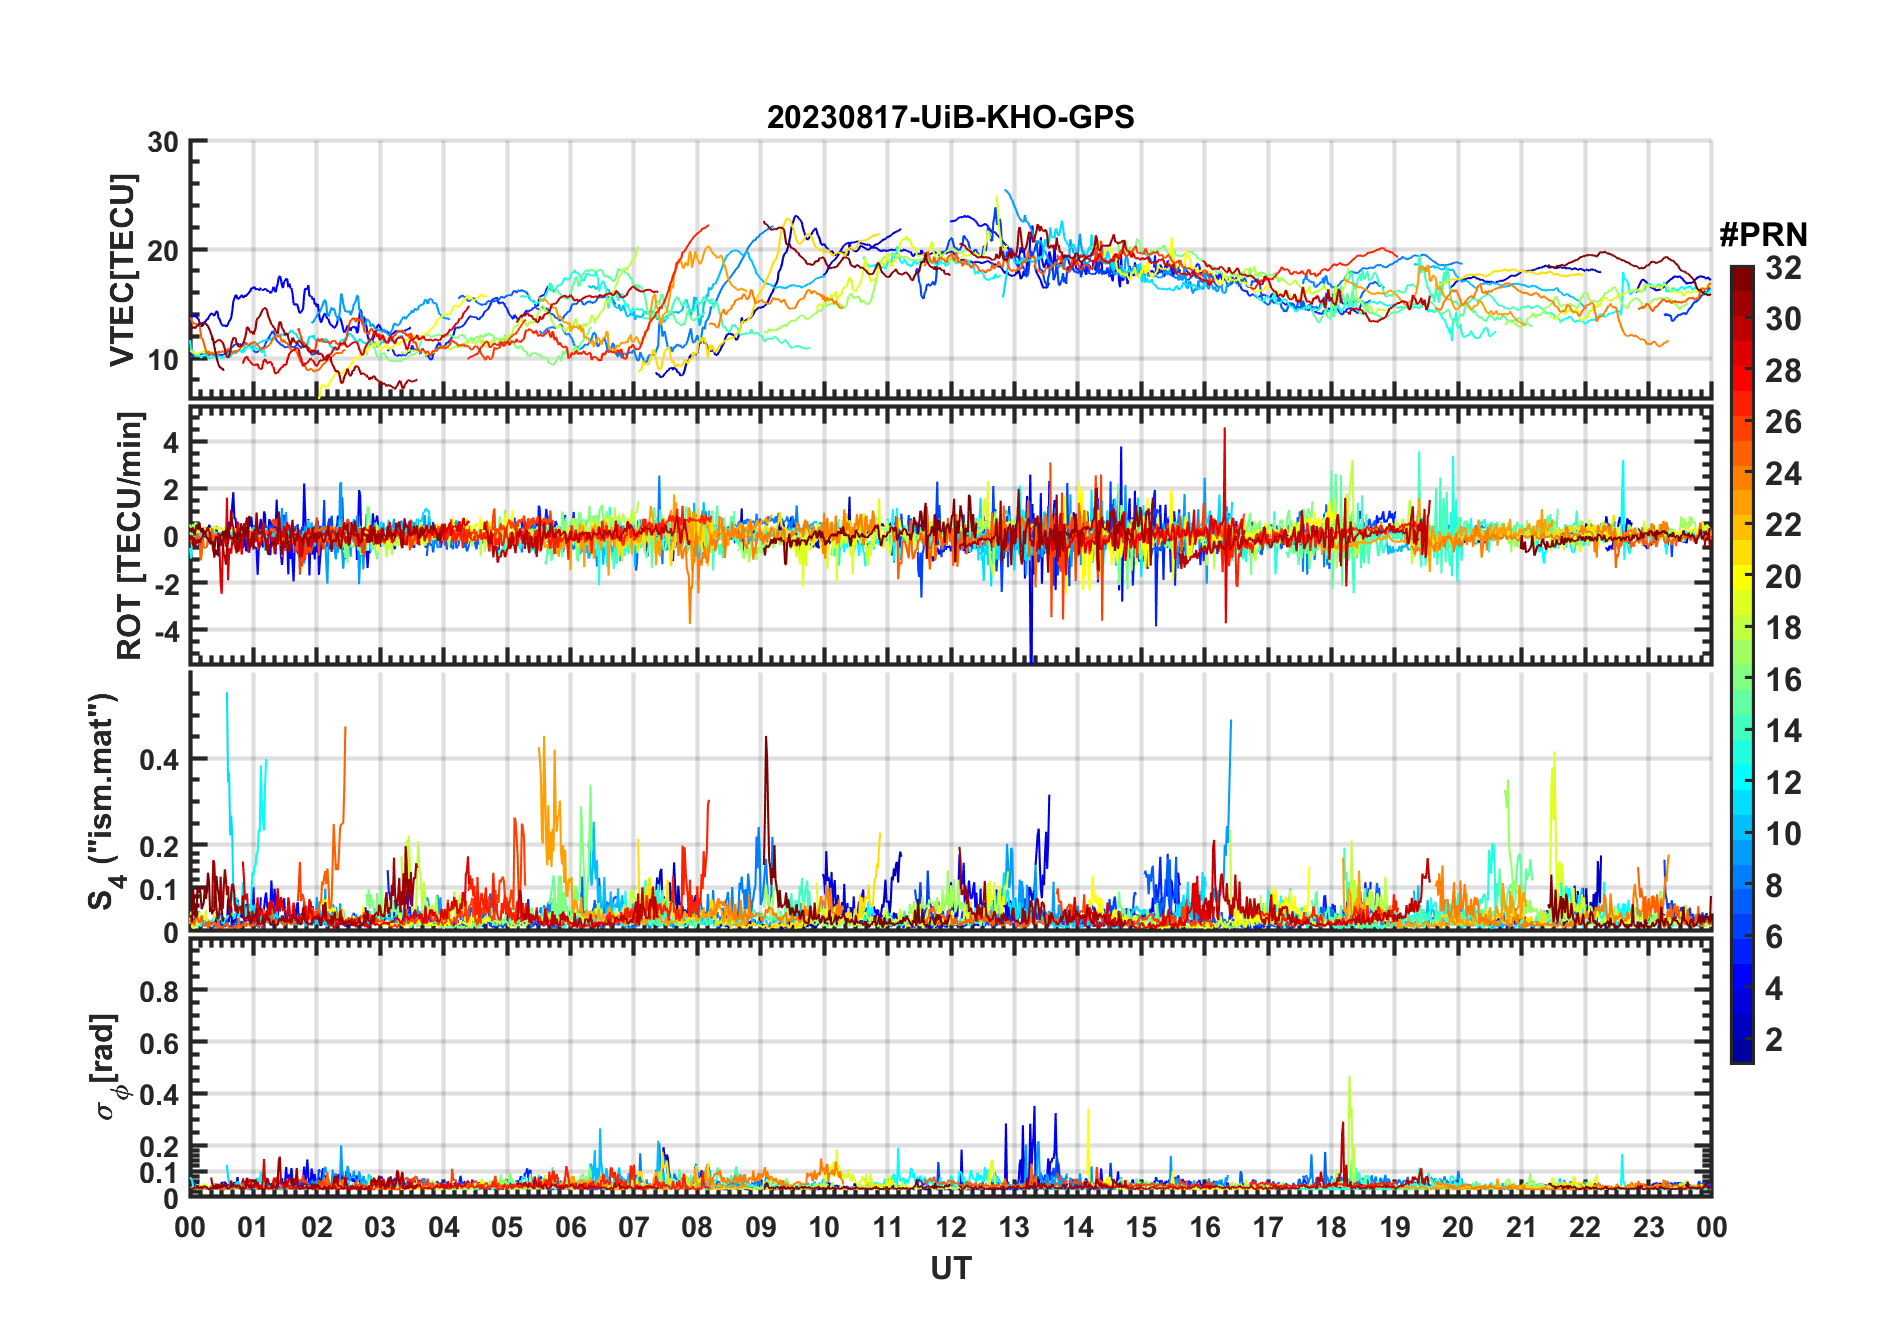Image resolution: width=1902 pixels, height=1330 pixels.
Task: Click the ROT [TECU/min] axis label
Action: coord(130,535)
